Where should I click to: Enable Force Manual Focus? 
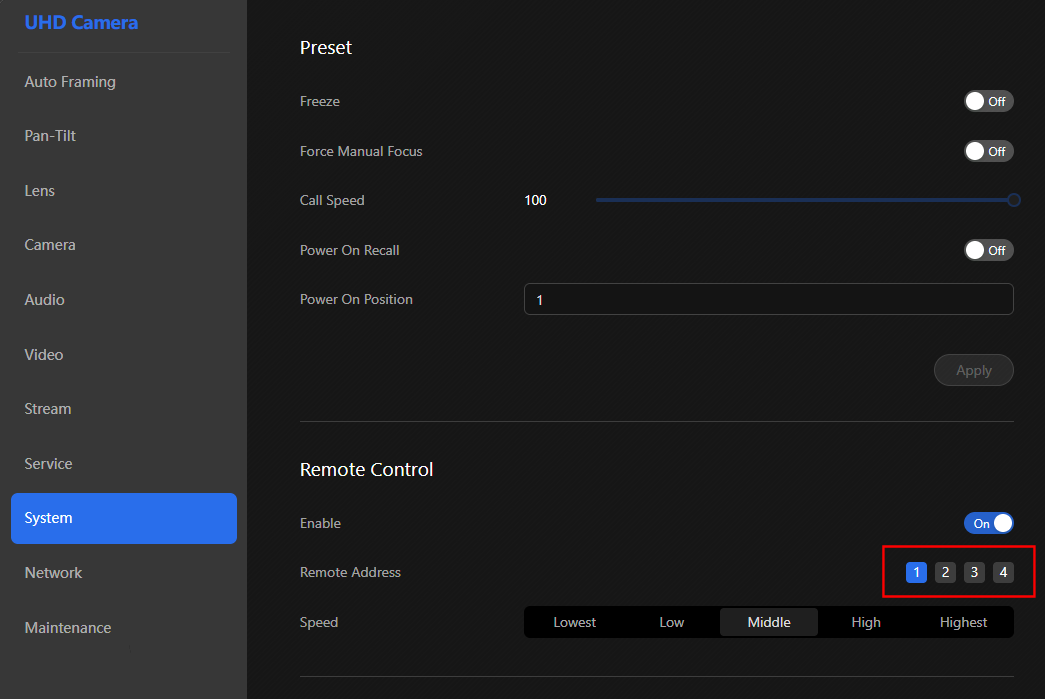(x=988, y=151)
